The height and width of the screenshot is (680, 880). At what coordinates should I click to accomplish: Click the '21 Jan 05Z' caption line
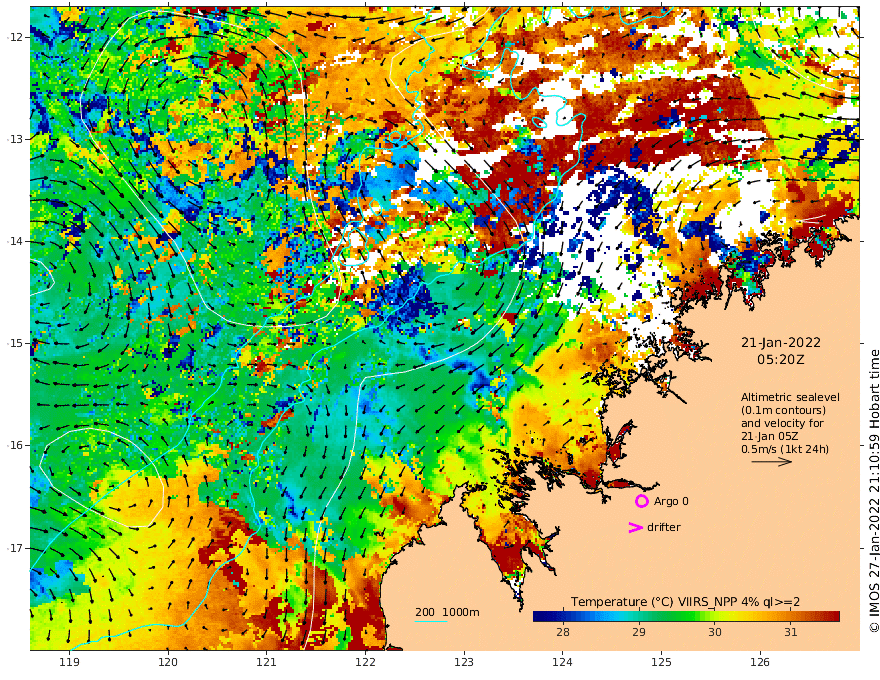tap(770, 436)
